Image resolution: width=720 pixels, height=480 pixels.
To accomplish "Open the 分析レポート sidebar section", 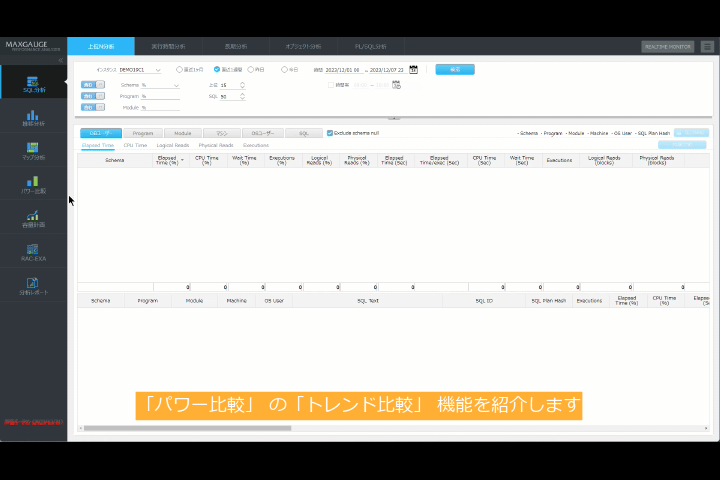I will tap(34, 285).
